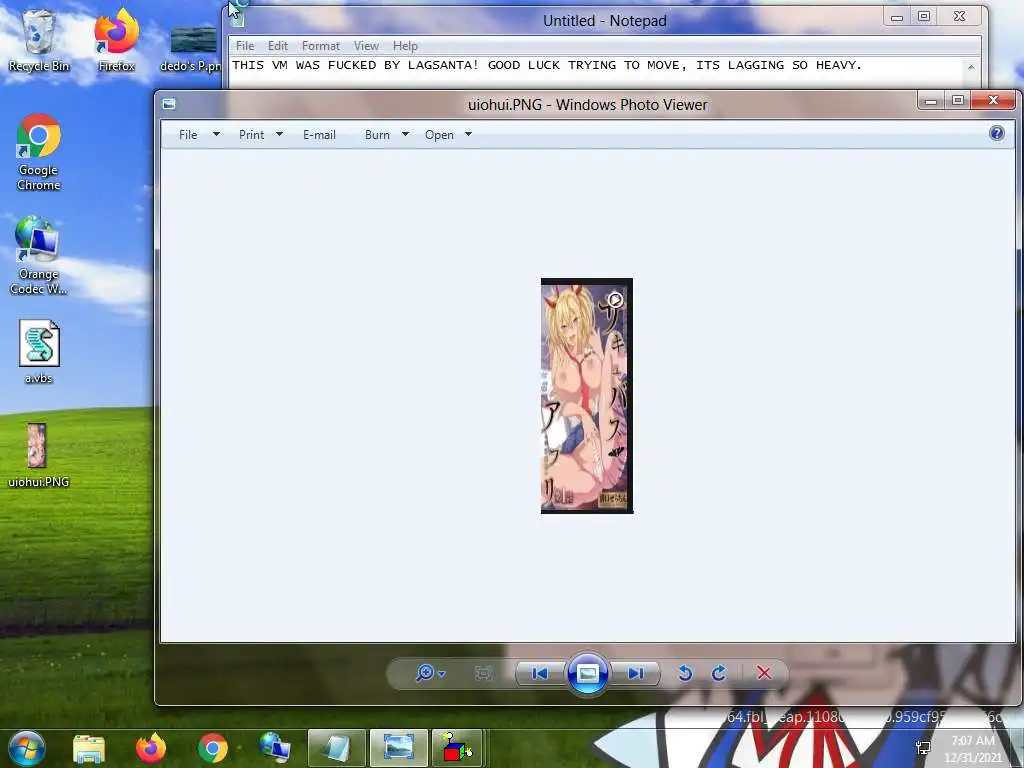
Task: Rotate the image counterclockwise
Action: click(x=685, y=673)
